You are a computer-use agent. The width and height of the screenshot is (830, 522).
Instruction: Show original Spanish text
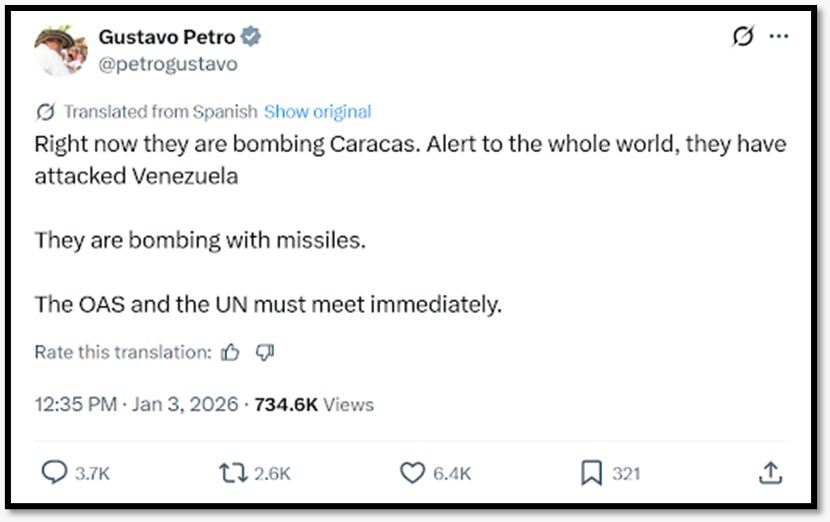(317, 111)
